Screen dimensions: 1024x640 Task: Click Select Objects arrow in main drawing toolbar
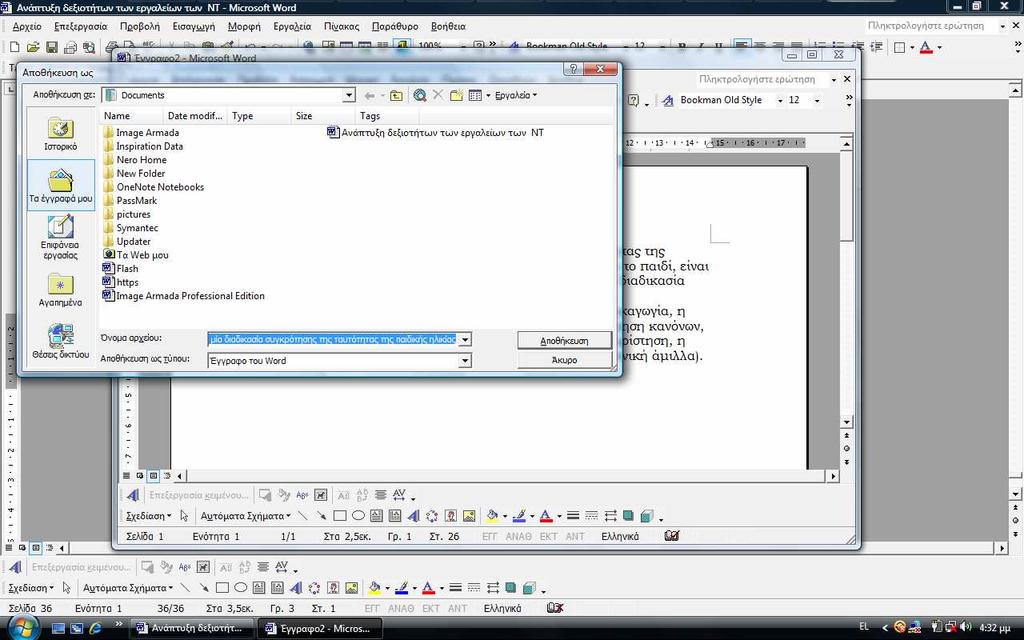tap(66, 588)
